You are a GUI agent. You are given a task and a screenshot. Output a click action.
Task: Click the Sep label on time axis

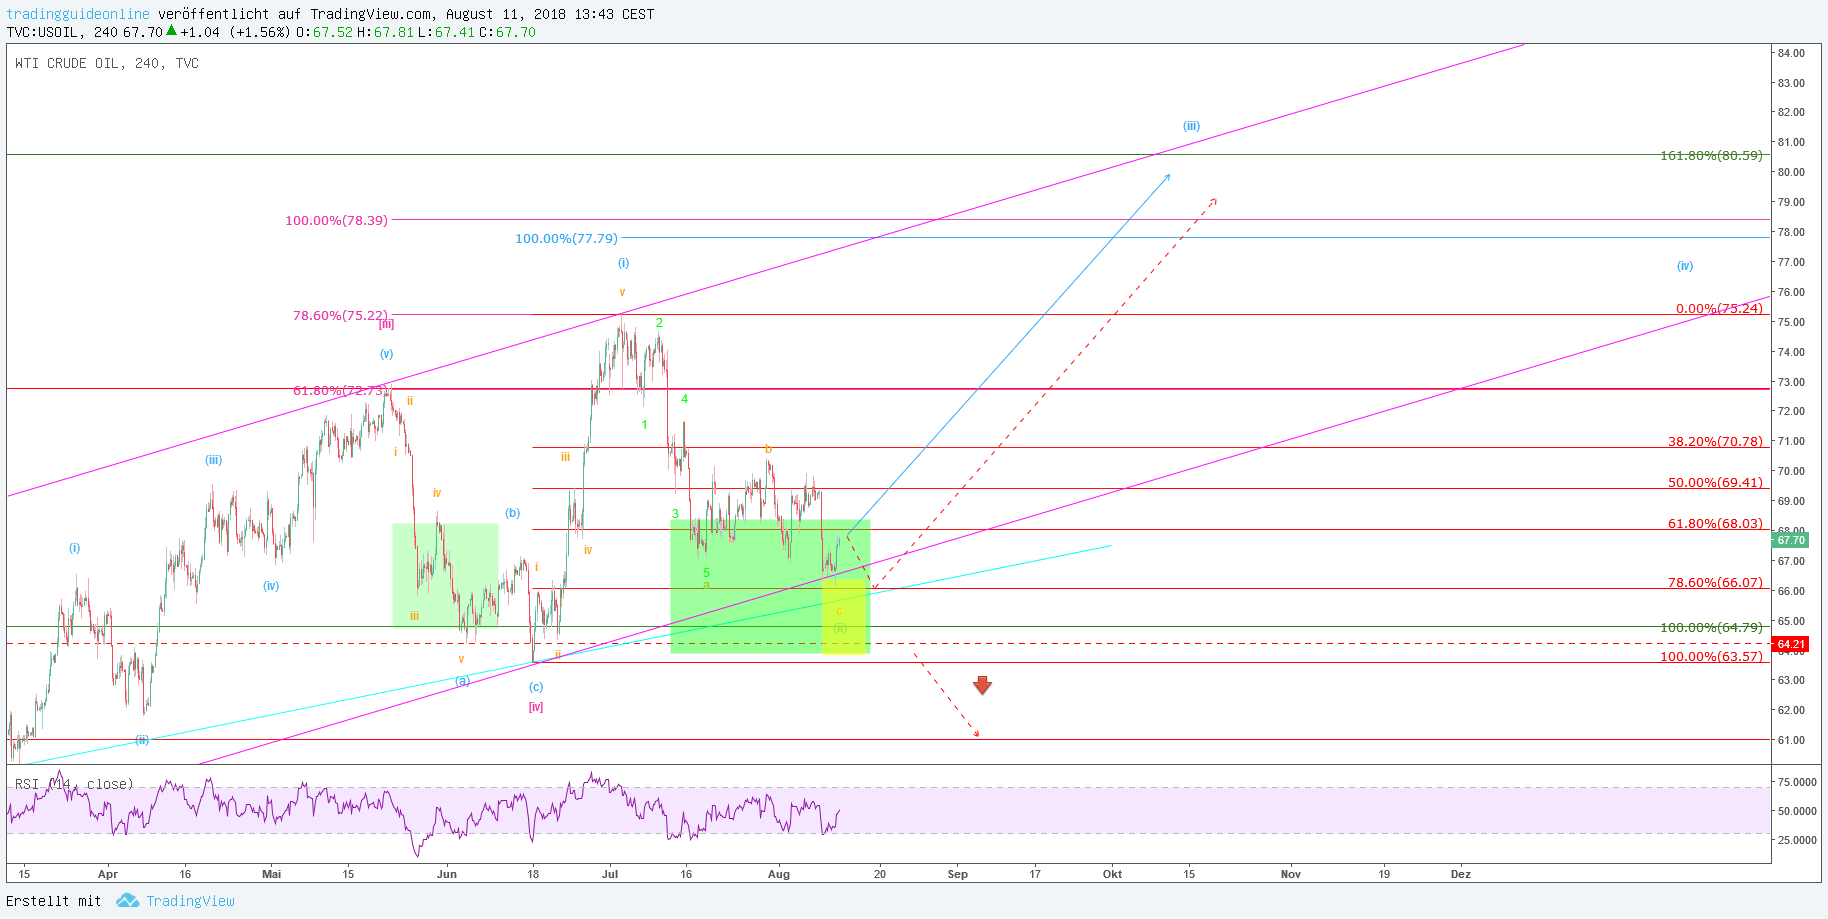958,874
